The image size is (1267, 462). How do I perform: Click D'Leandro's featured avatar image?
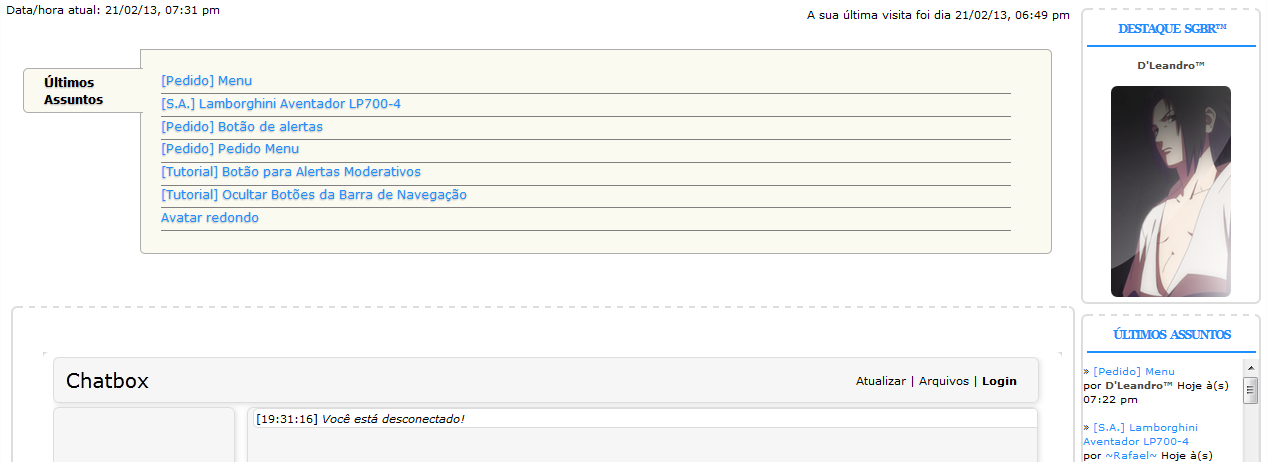(x=1171, y=191)
